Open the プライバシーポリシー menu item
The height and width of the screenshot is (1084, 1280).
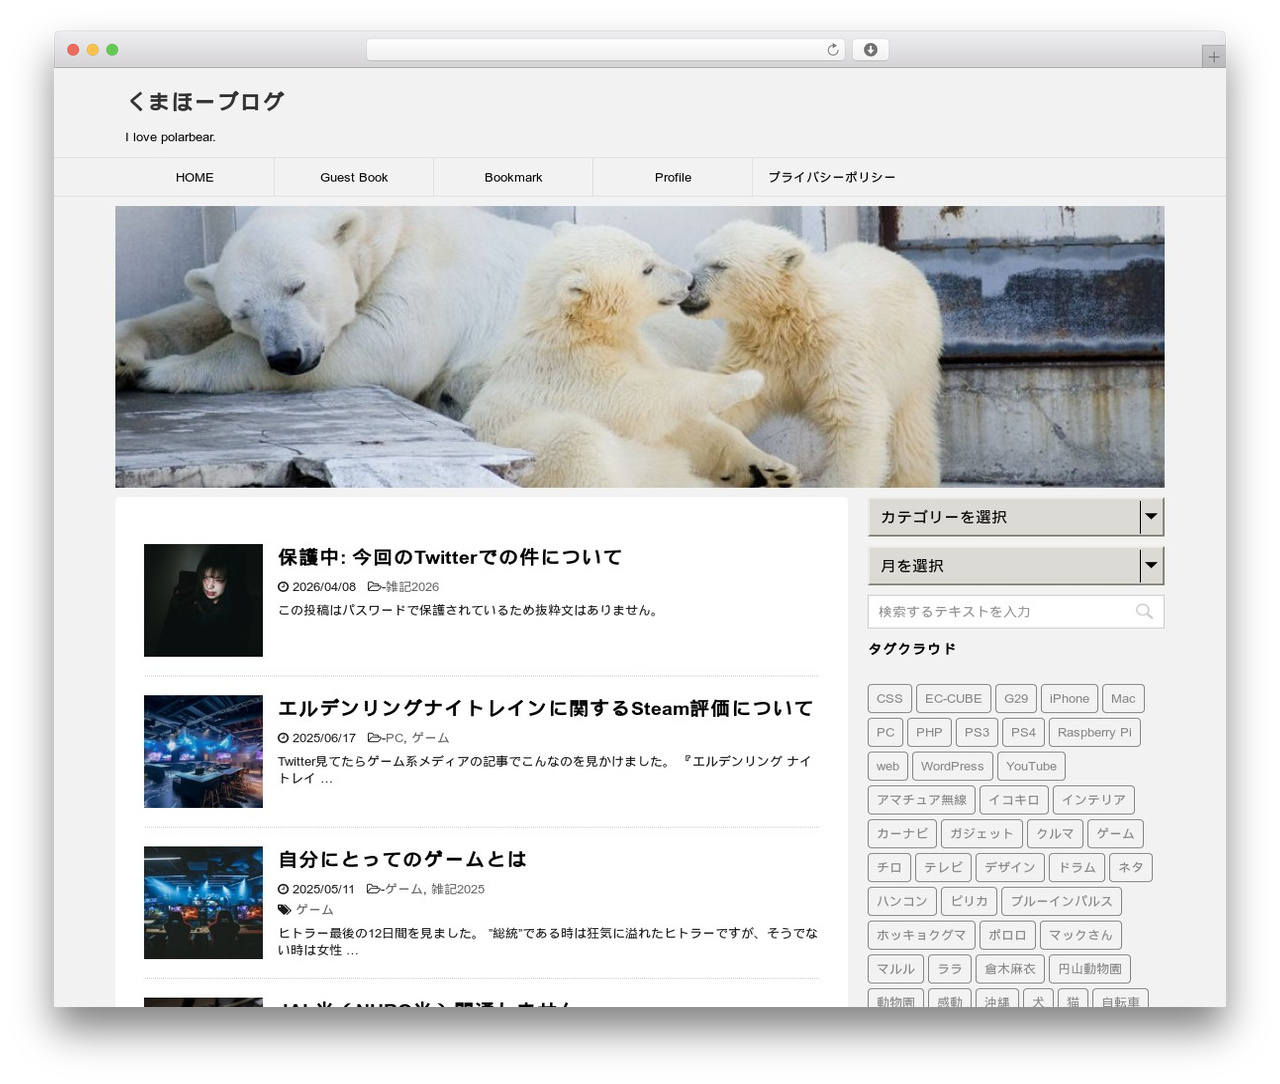[832, 177]
